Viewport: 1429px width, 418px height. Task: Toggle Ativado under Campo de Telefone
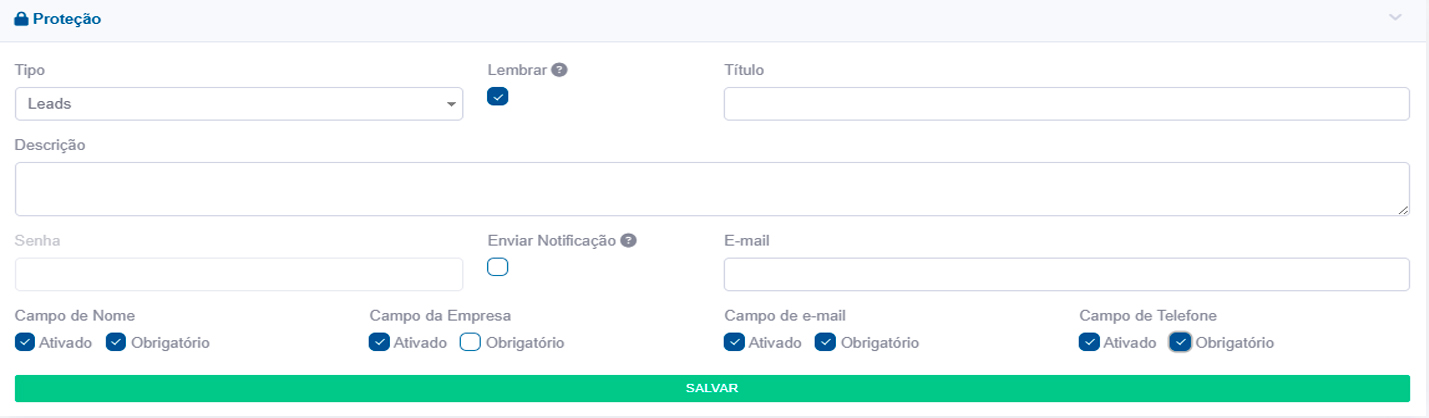pos(1089,343)
